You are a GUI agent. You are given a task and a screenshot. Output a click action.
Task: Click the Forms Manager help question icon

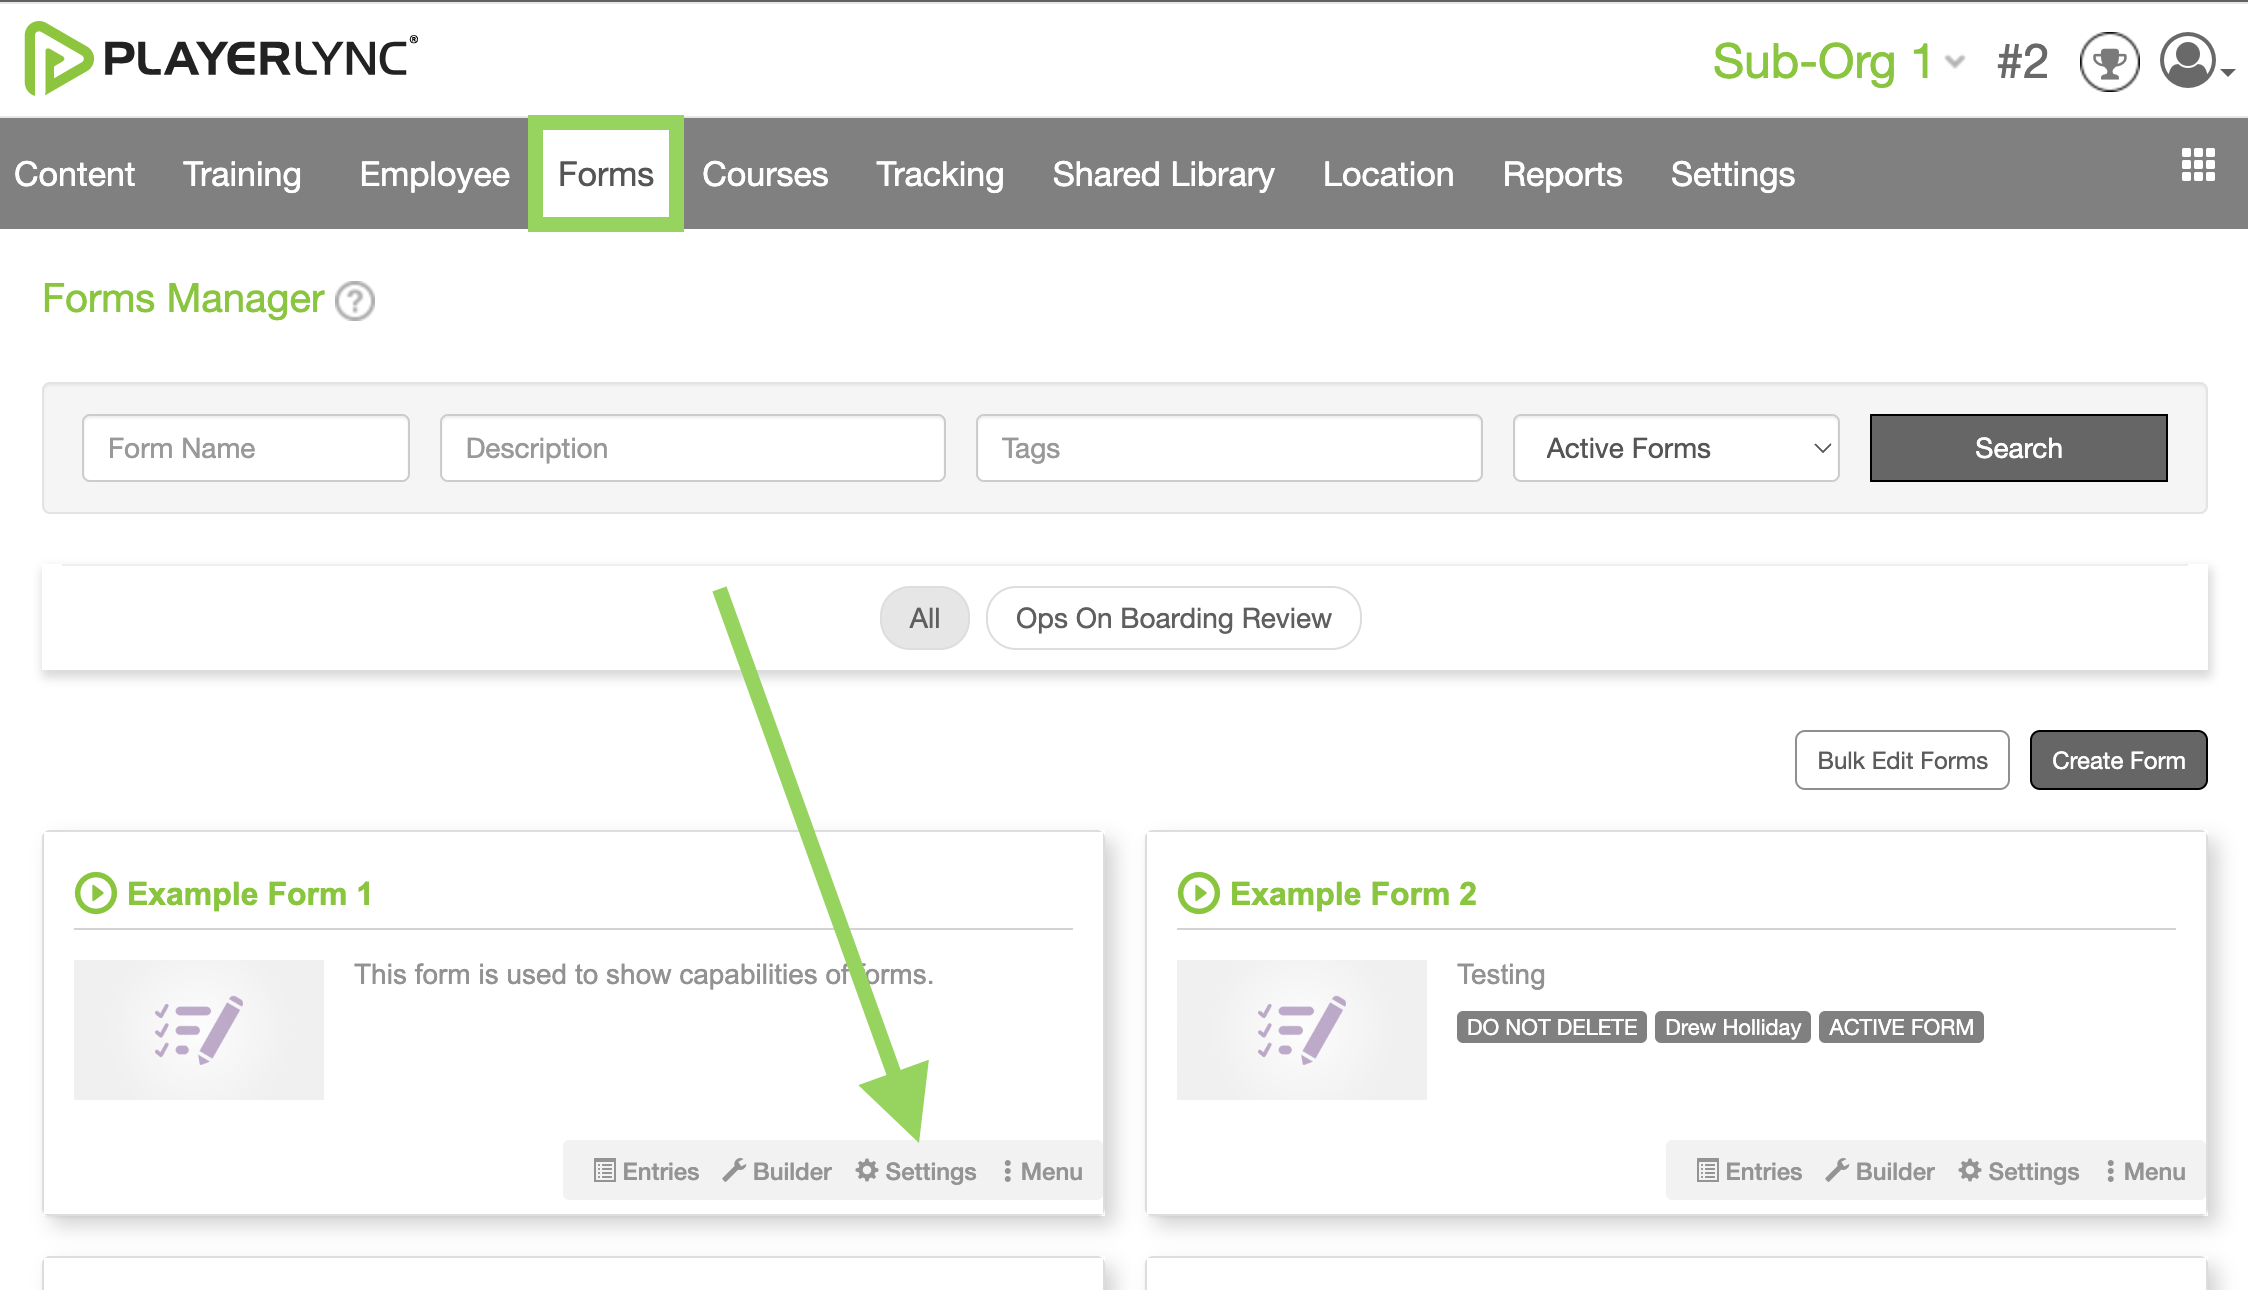[355, 301]
